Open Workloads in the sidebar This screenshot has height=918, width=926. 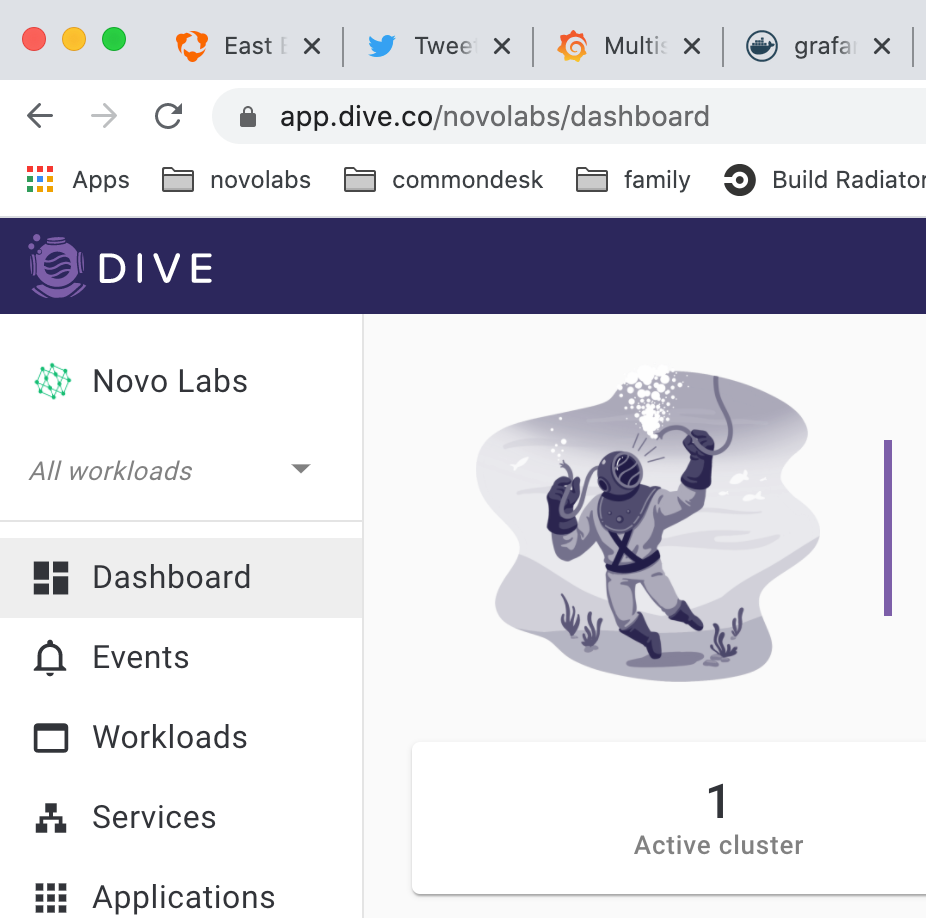click(x=181, y=737)
